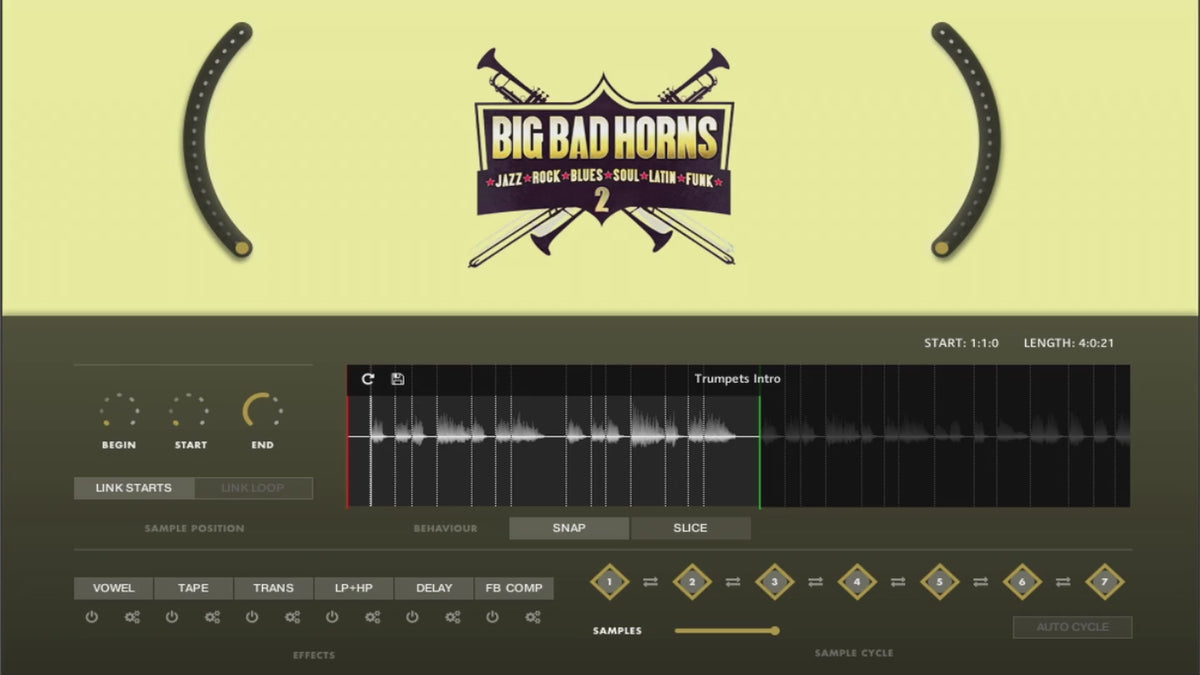Choose the SLICE behaviour button
Image resolution: width=1200 pixels, height=675 pixels.
tap(690, 528)
